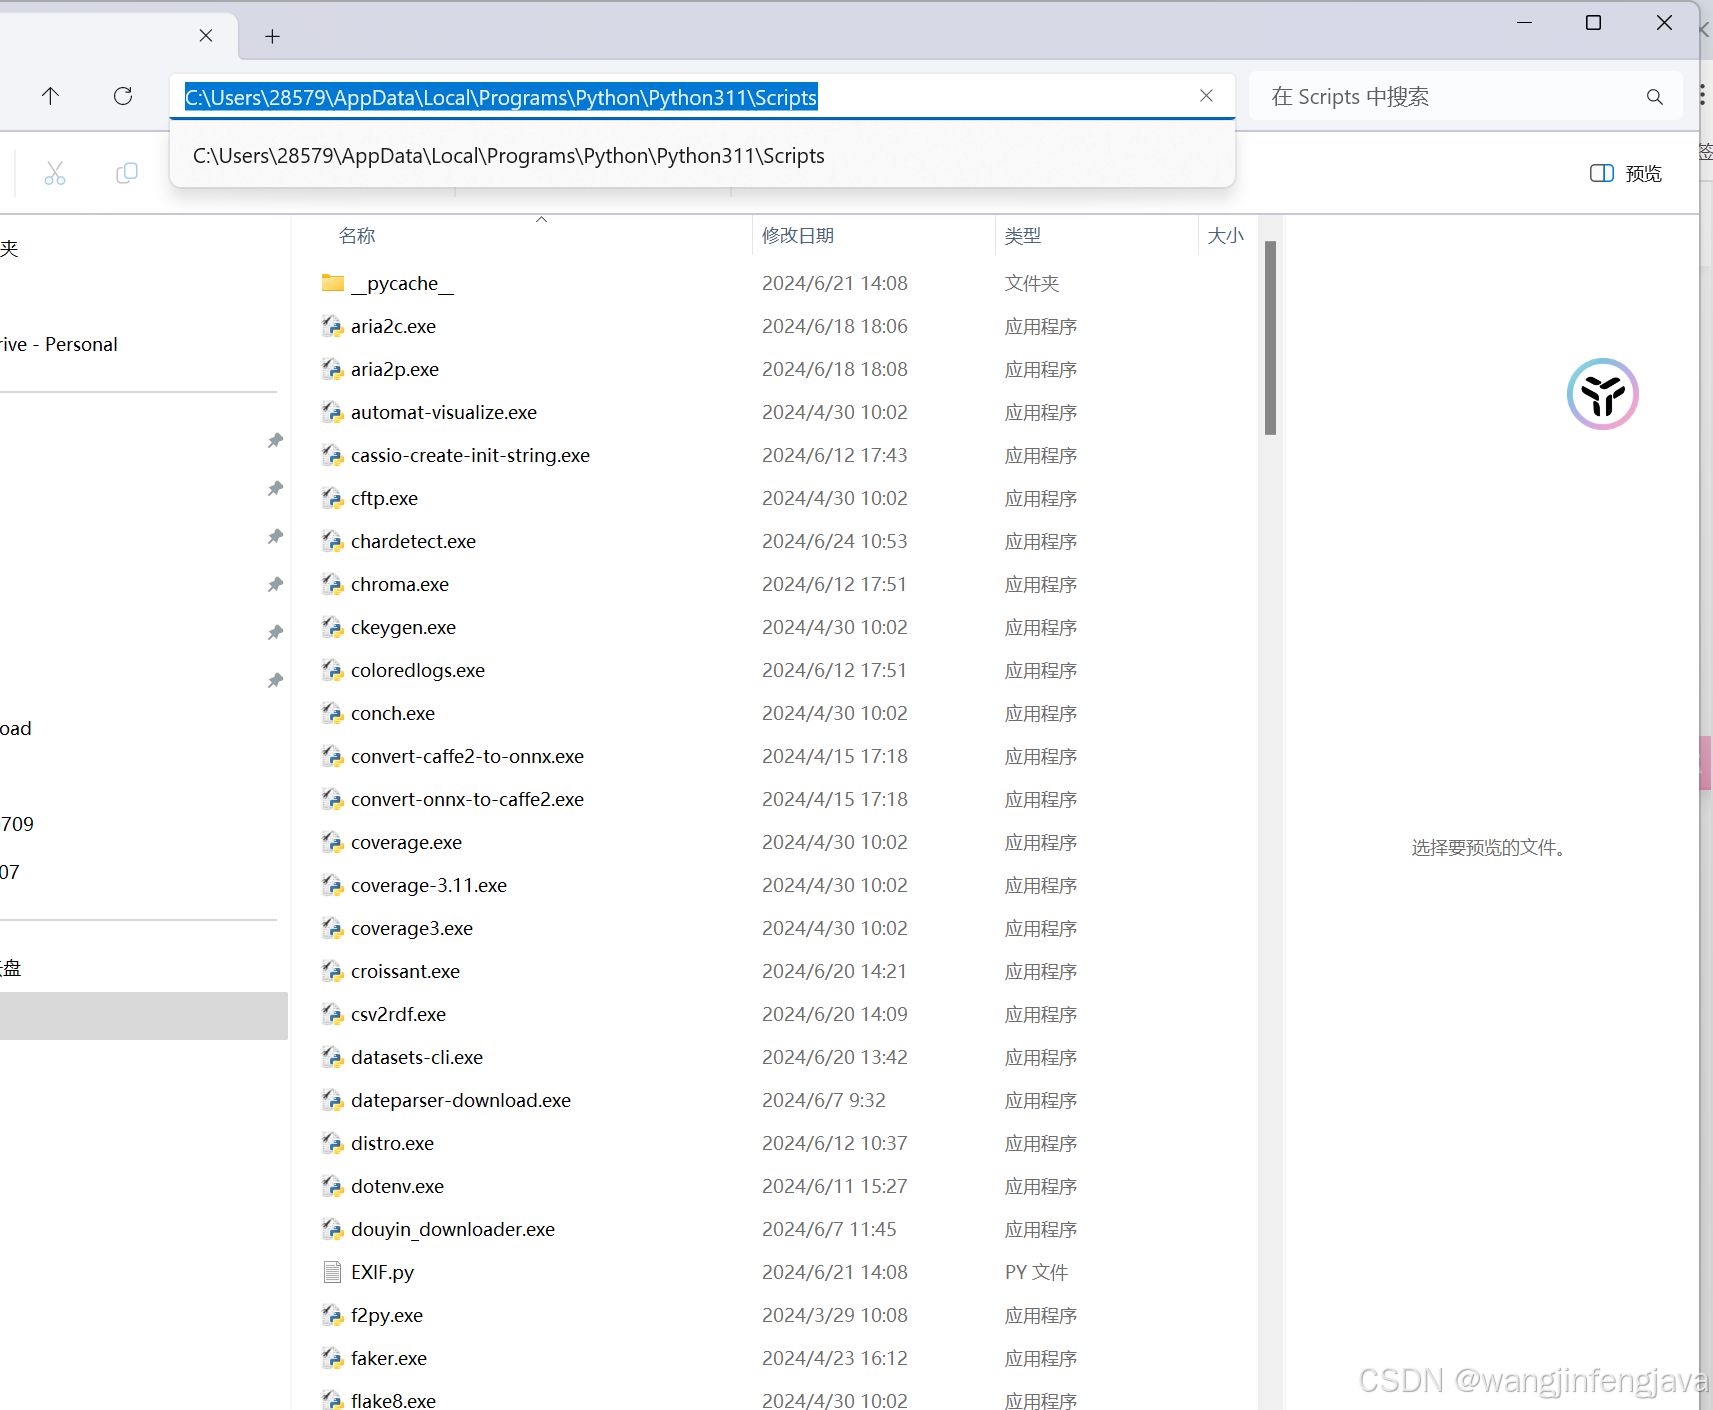Select croissant.exe icon
Screen dimensions: 1713x1410
coord(333,971)
